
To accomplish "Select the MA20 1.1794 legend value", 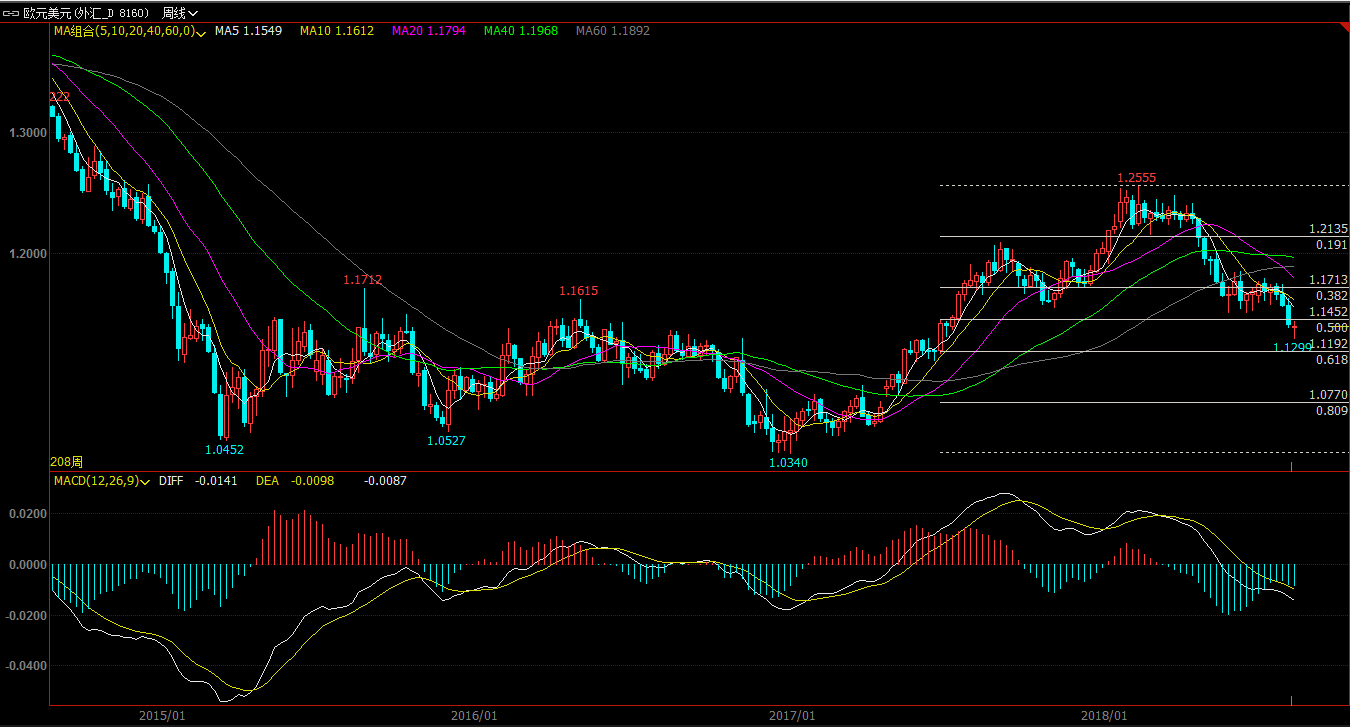I will point(429,31).
